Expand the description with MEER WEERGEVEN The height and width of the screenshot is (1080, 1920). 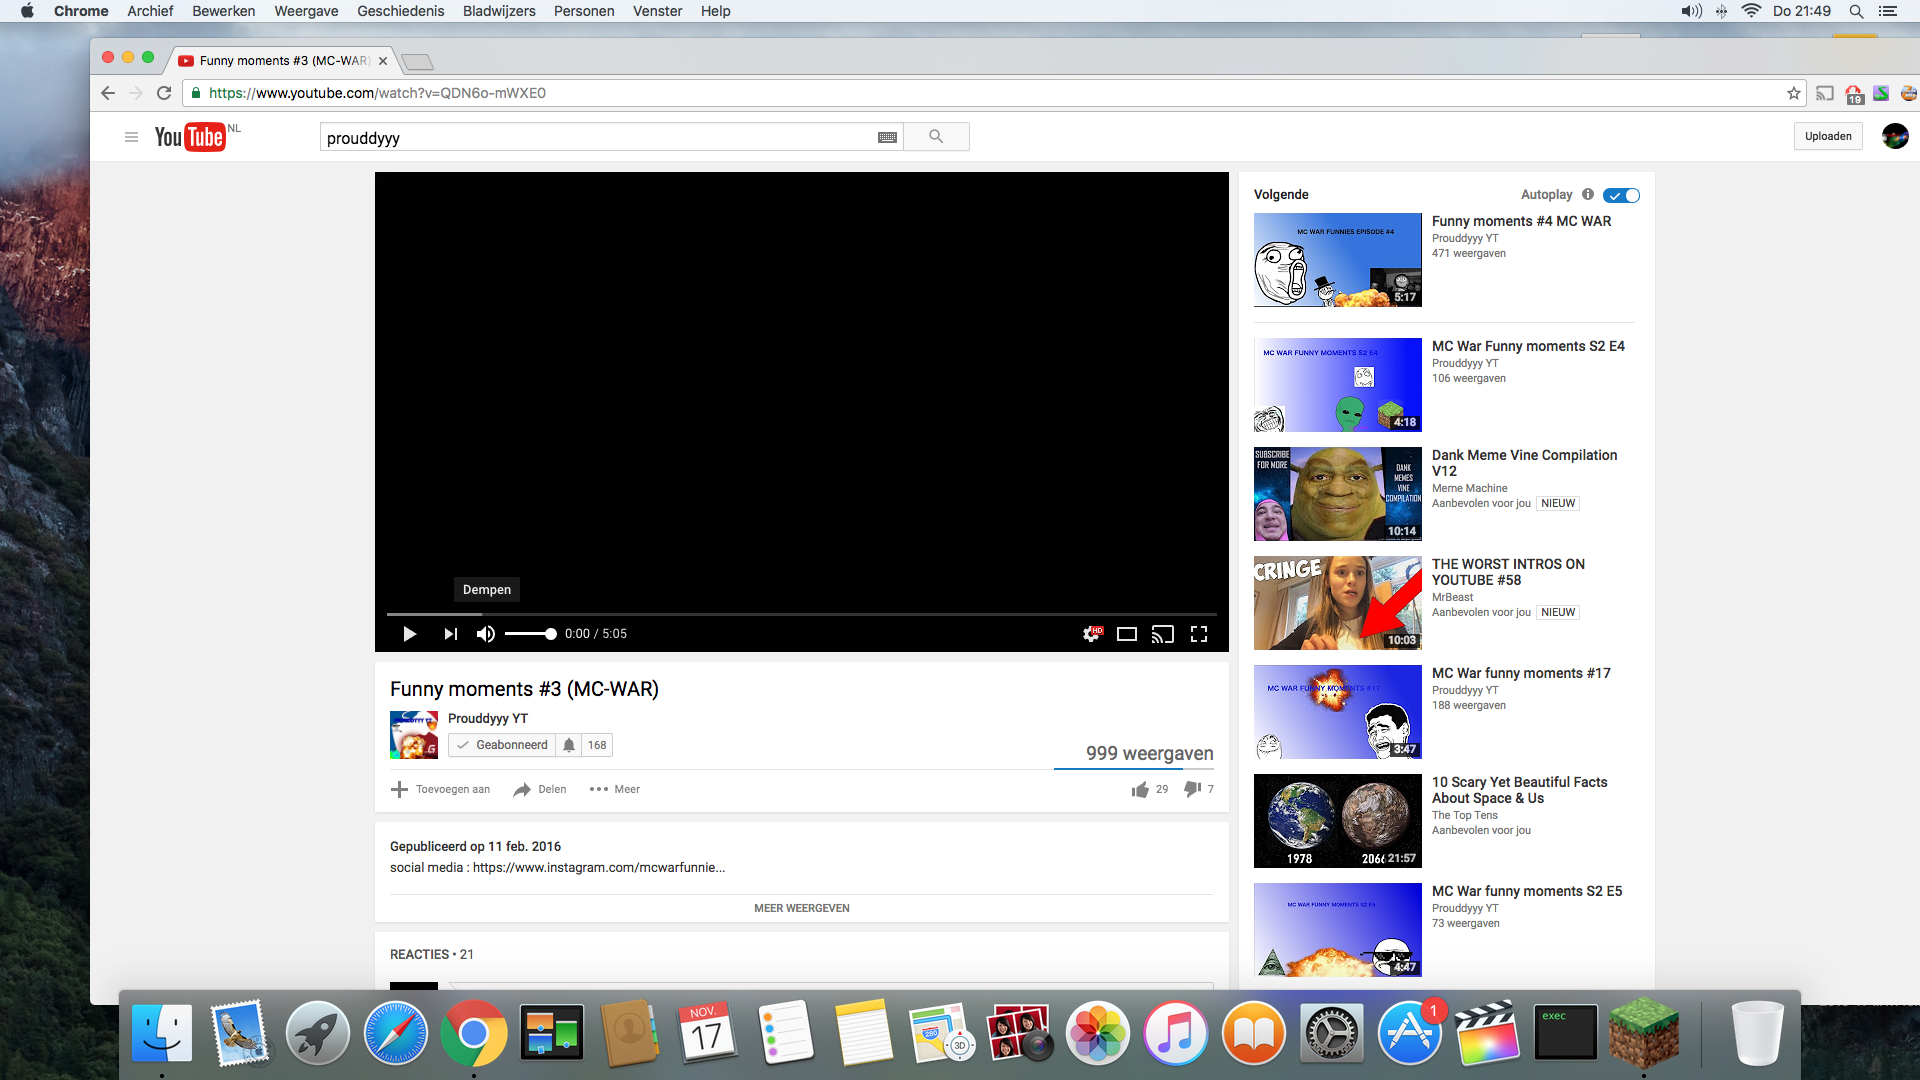tap(801, 908)
